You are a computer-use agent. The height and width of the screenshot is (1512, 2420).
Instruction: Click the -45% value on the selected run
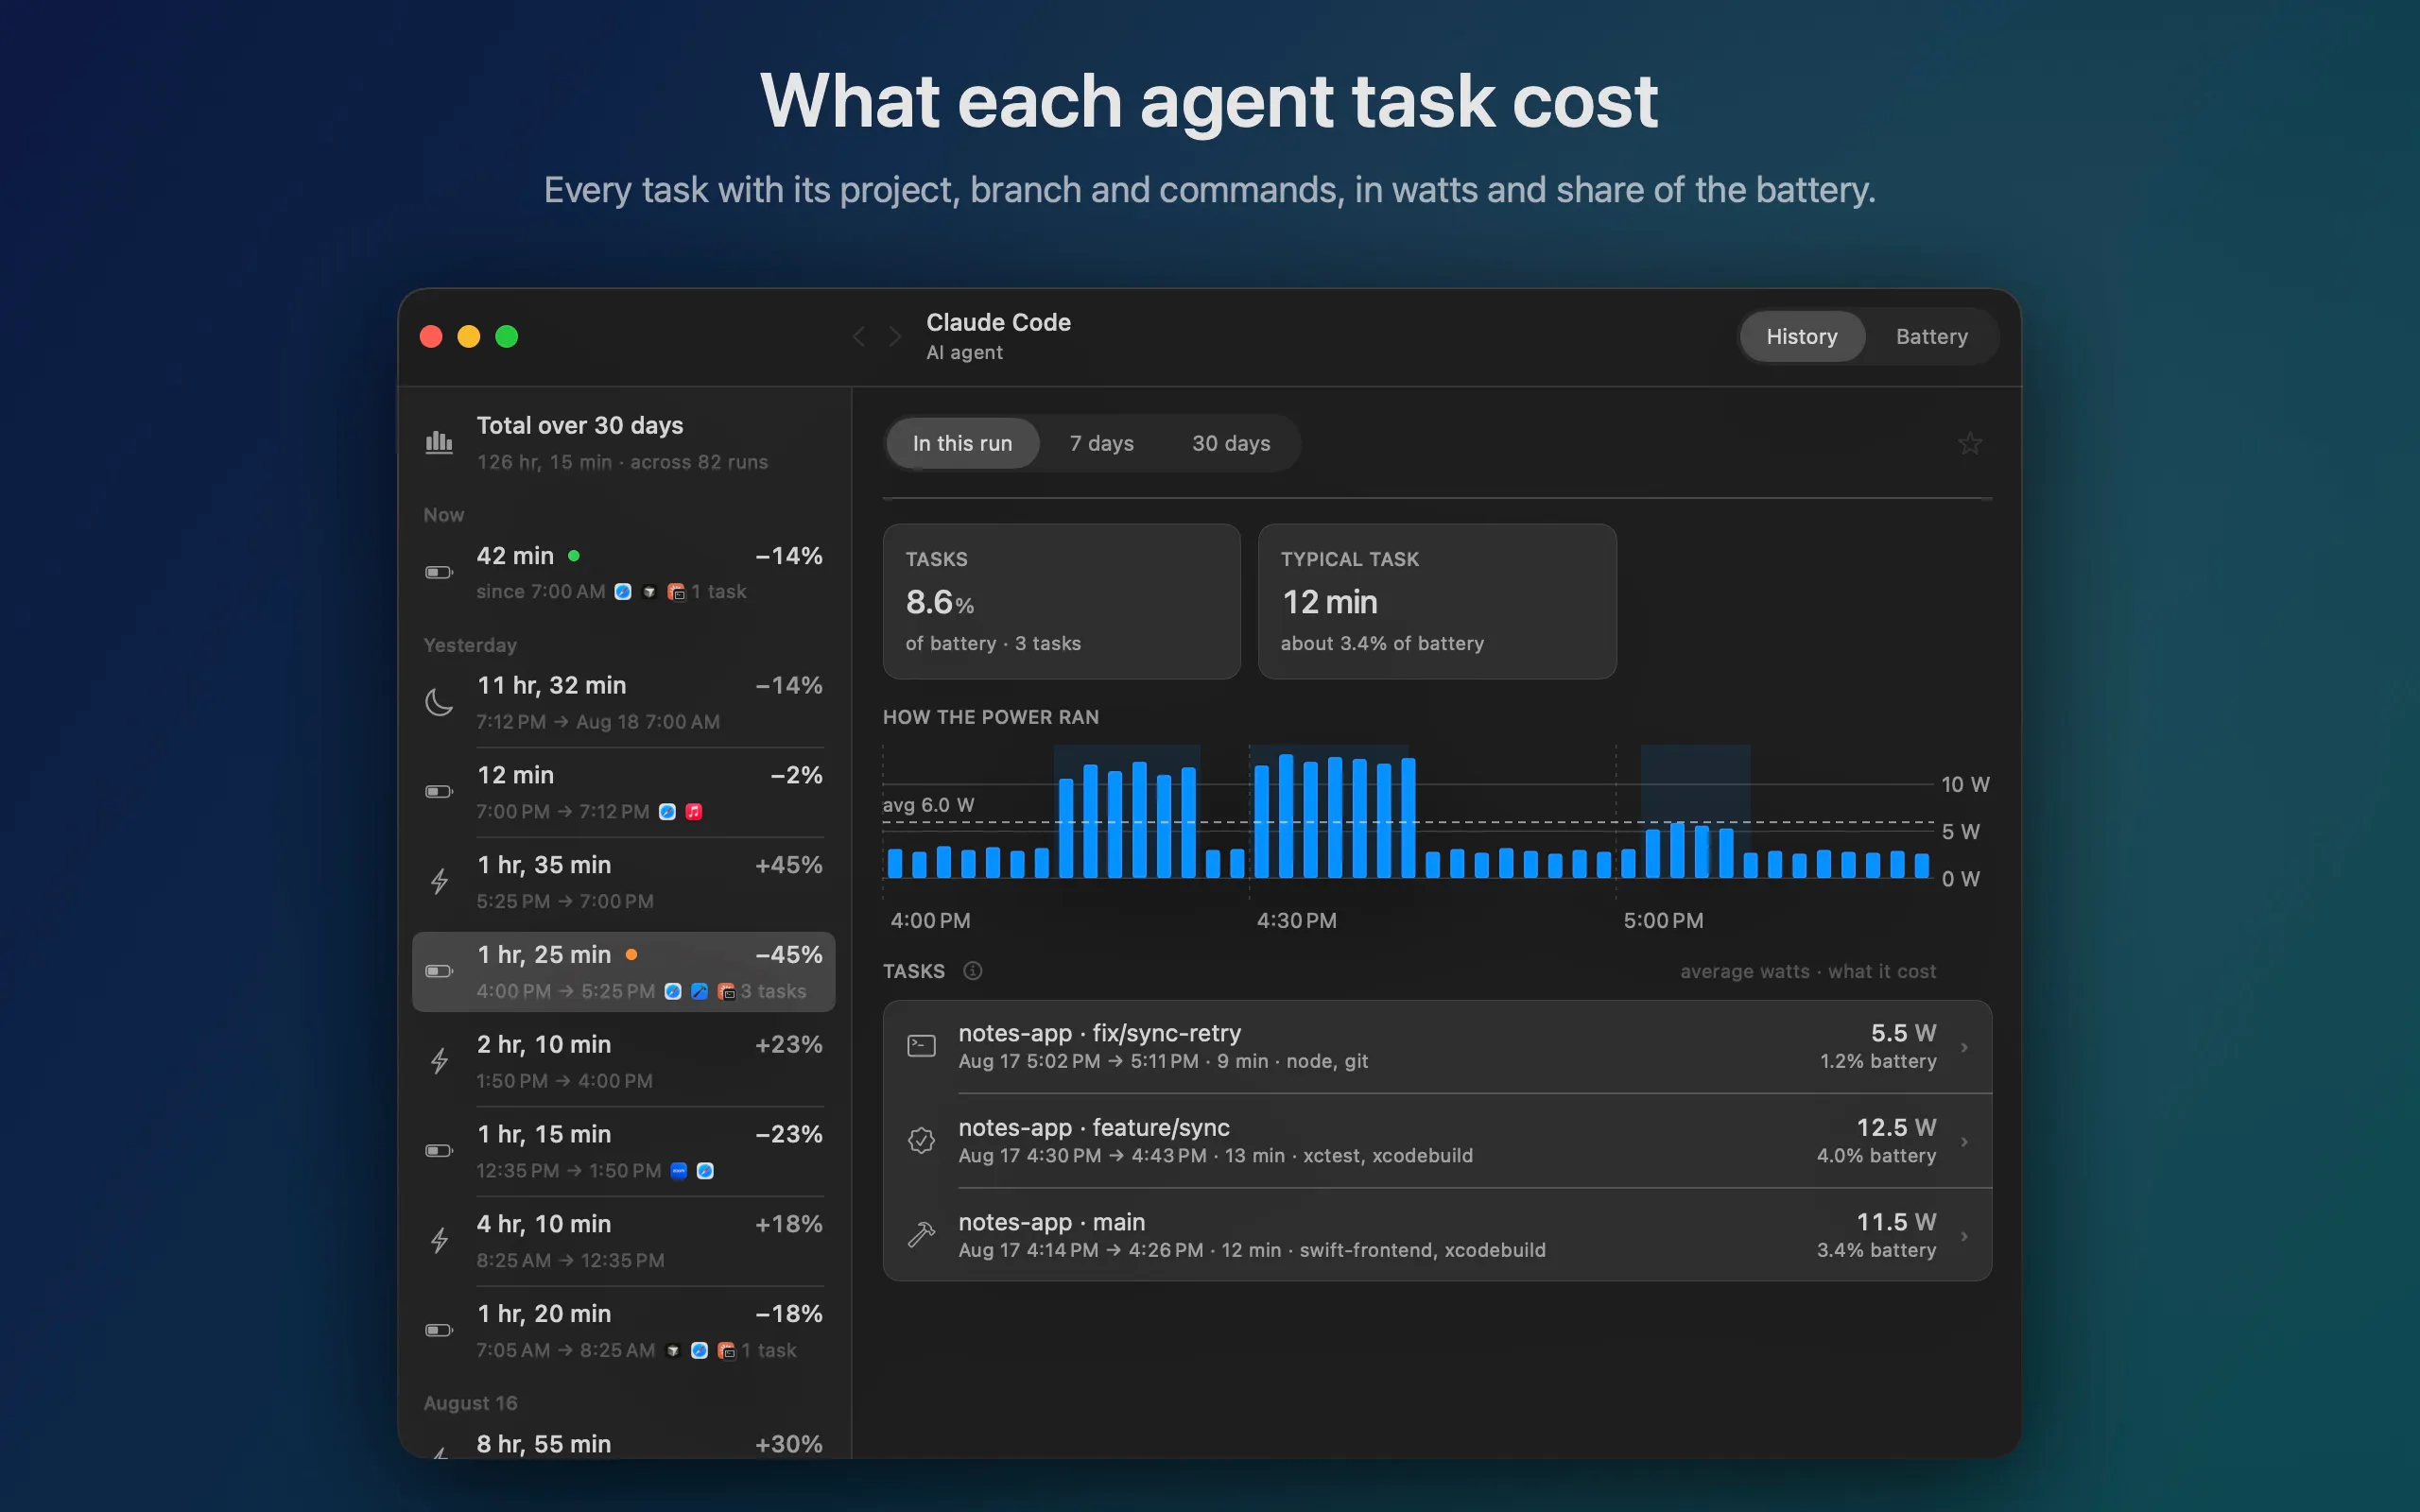789,954
